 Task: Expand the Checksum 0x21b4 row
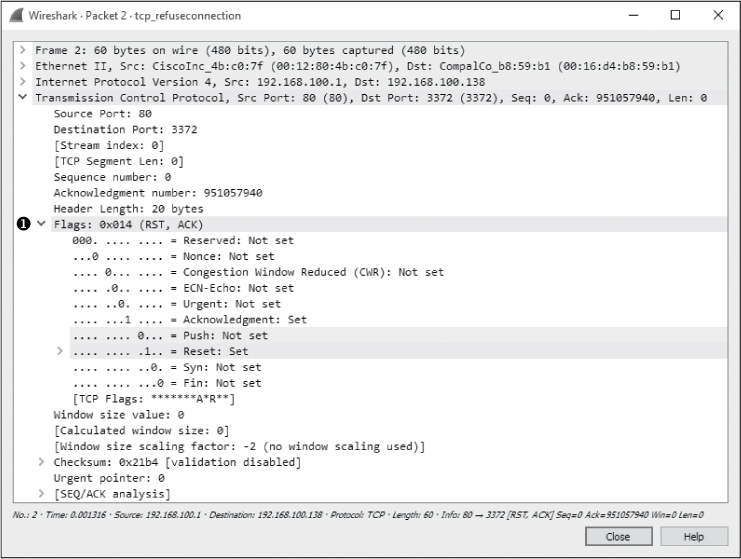click(x=42, y=462)
